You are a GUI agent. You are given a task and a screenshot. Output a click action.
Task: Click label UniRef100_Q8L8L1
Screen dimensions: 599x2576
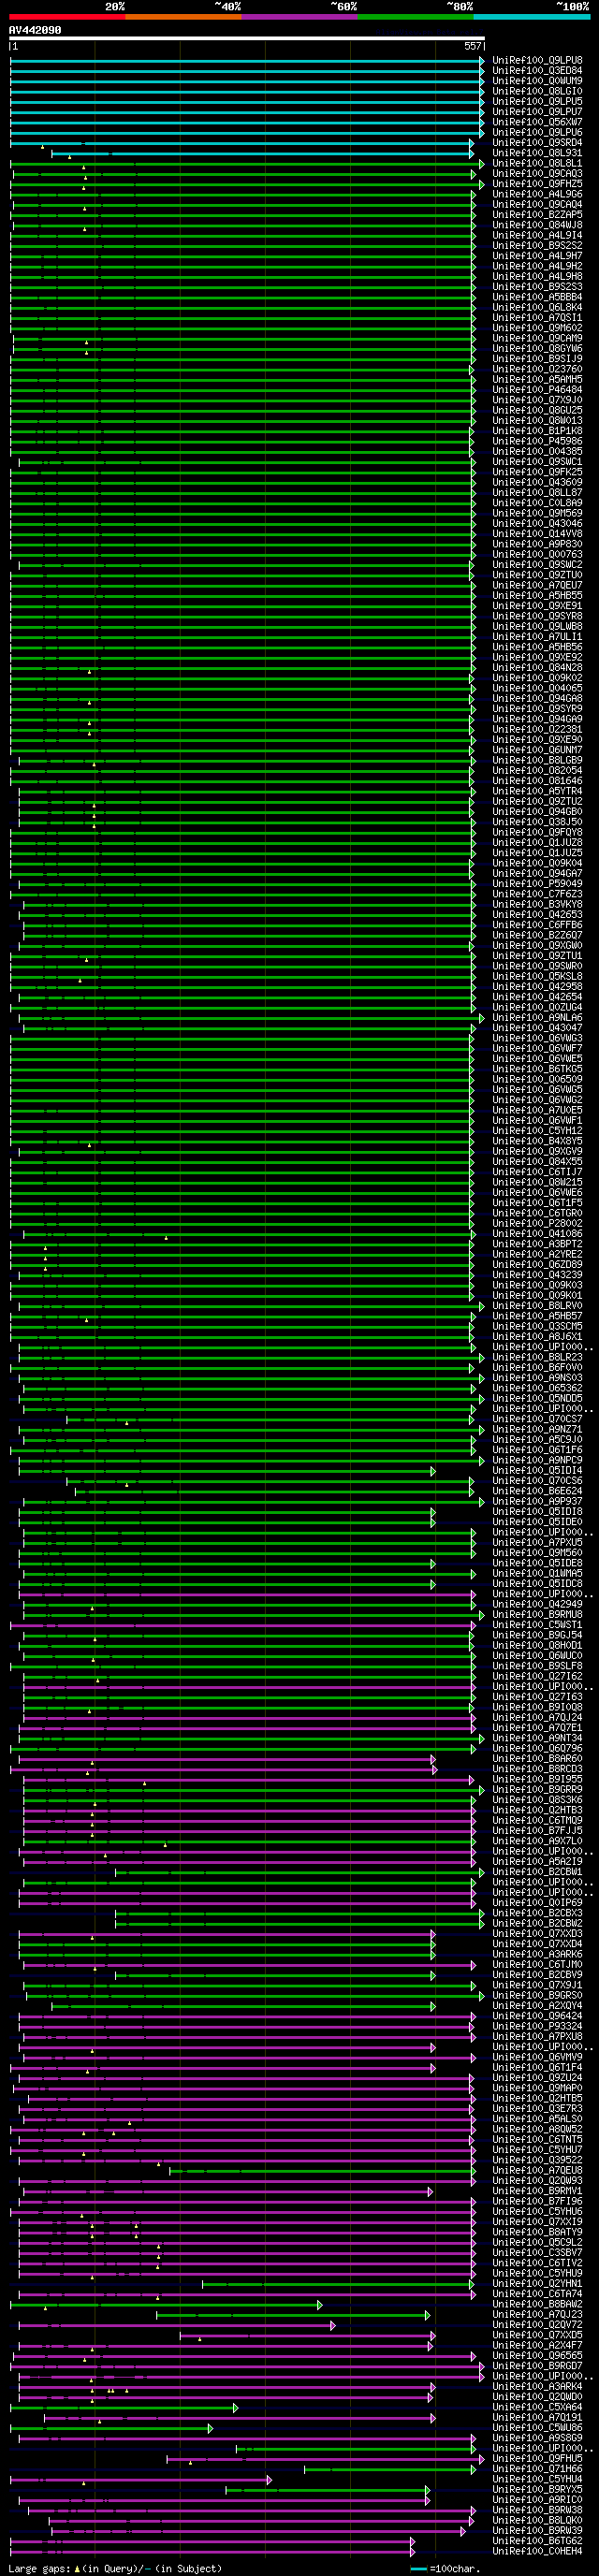click(537, 163)
